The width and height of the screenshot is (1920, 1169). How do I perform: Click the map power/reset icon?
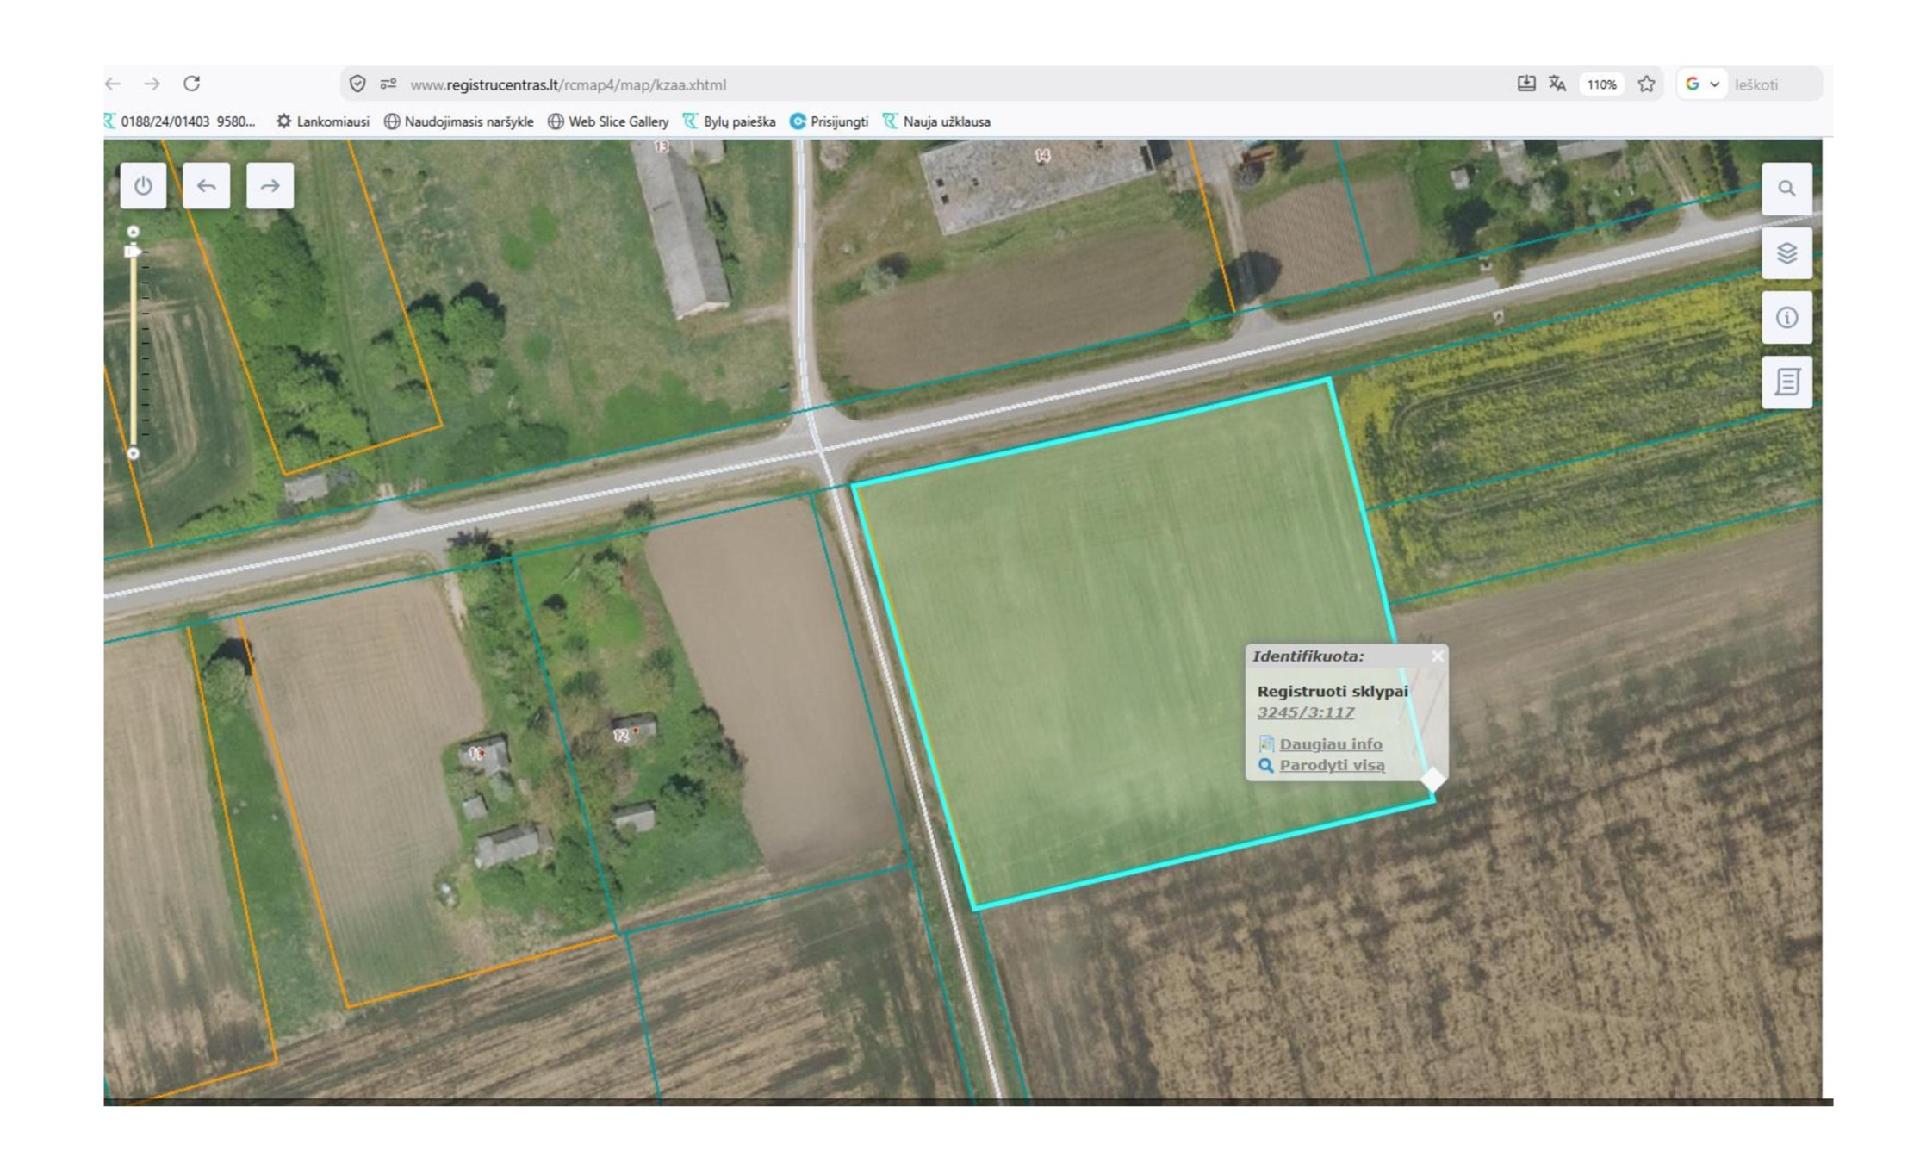pyautogui.click(x=143, y=186)
